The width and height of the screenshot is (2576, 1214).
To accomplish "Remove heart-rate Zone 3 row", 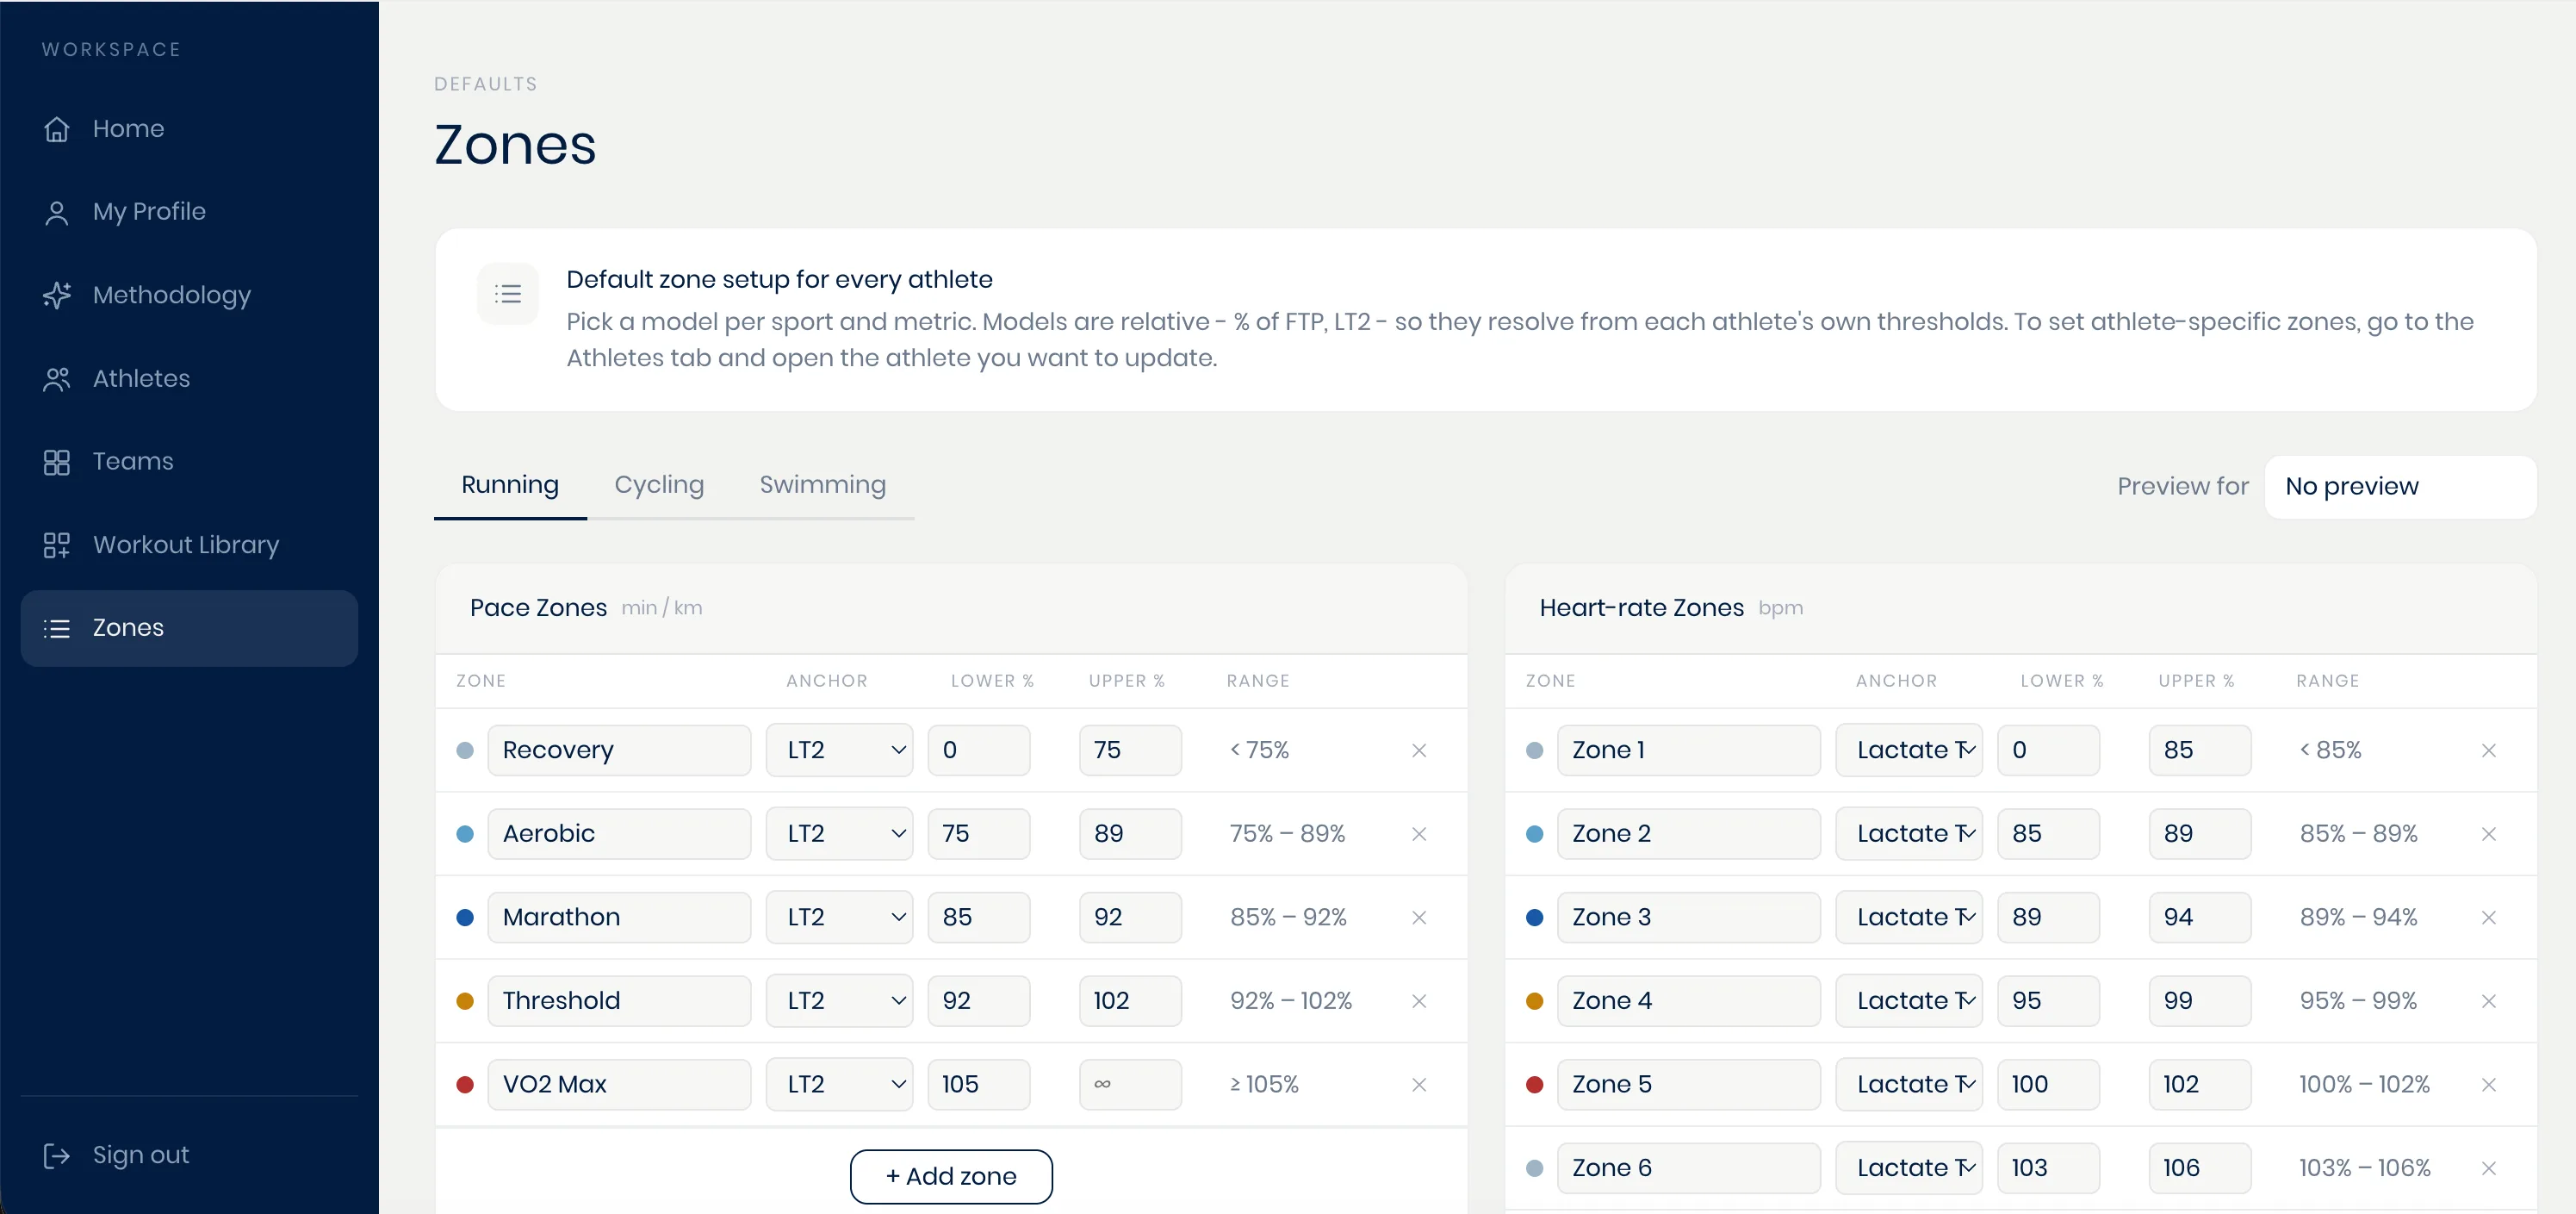I will [2489, 917].
